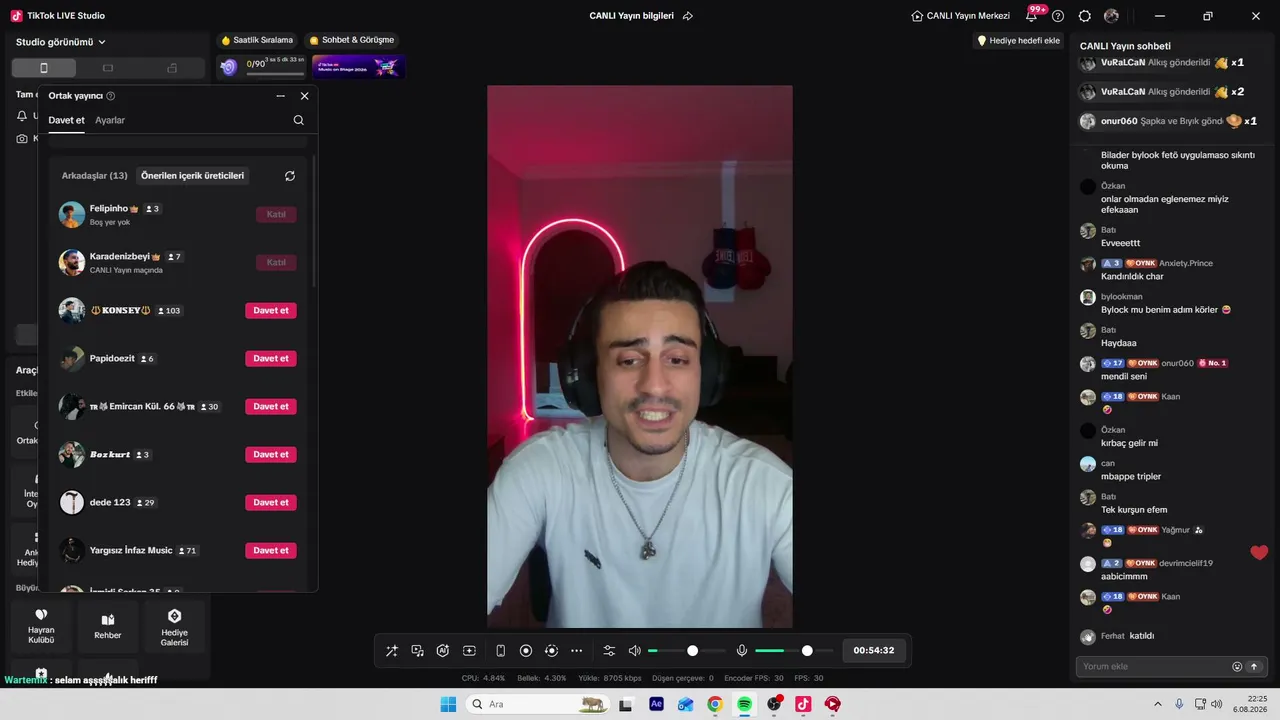
Task: Open CANLI Yayın Merkezi
Action: (x=961, y=16)
